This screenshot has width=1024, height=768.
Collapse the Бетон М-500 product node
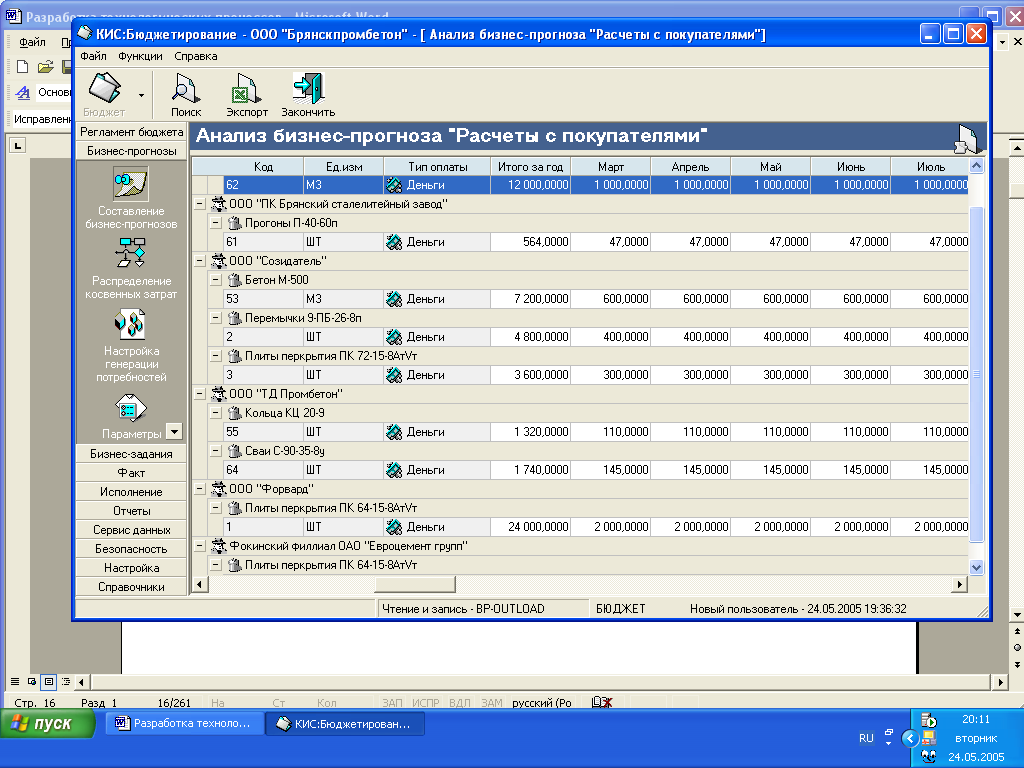point(216,280)
